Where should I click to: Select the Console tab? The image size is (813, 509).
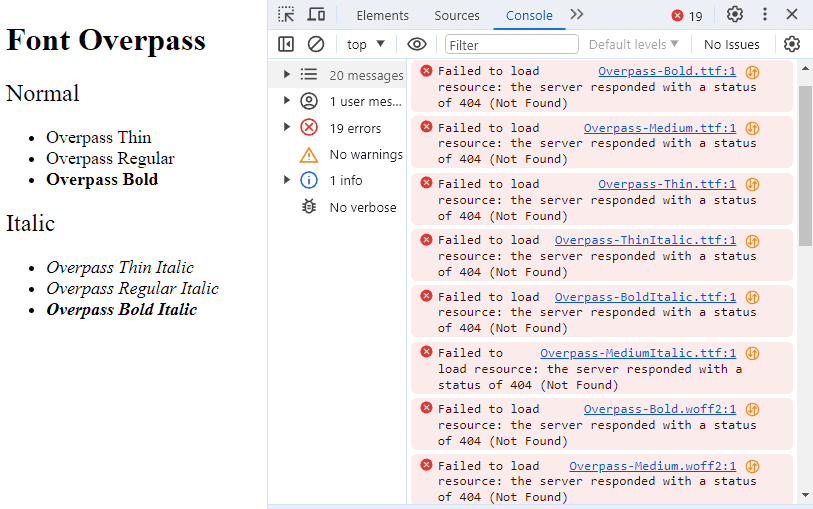[529, 16]
